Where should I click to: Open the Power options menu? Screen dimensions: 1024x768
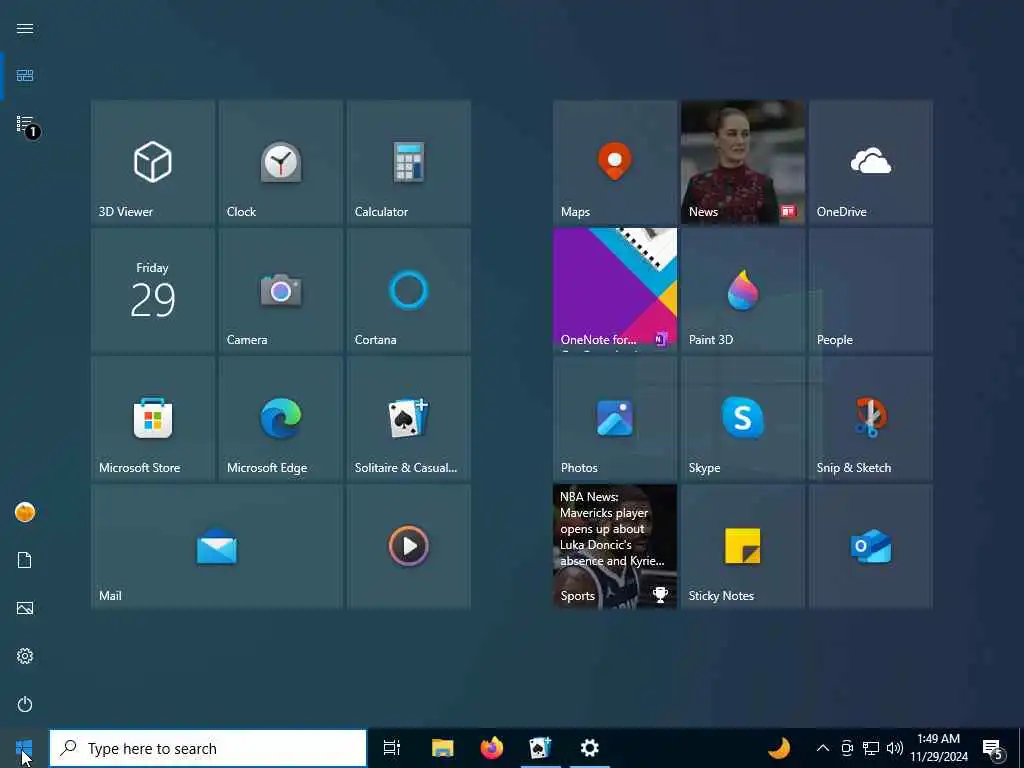coord(25,704)
